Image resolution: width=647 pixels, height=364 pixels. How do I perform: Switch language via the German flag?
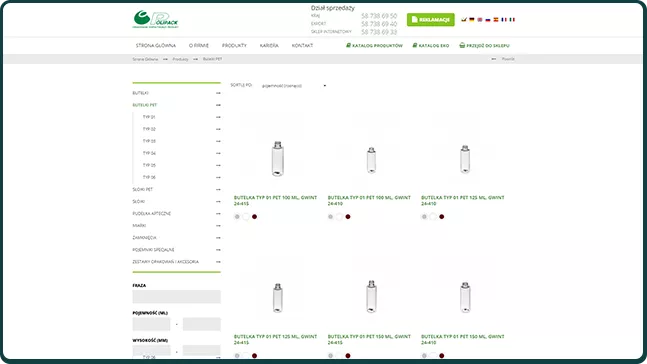(x=472, y=19)
